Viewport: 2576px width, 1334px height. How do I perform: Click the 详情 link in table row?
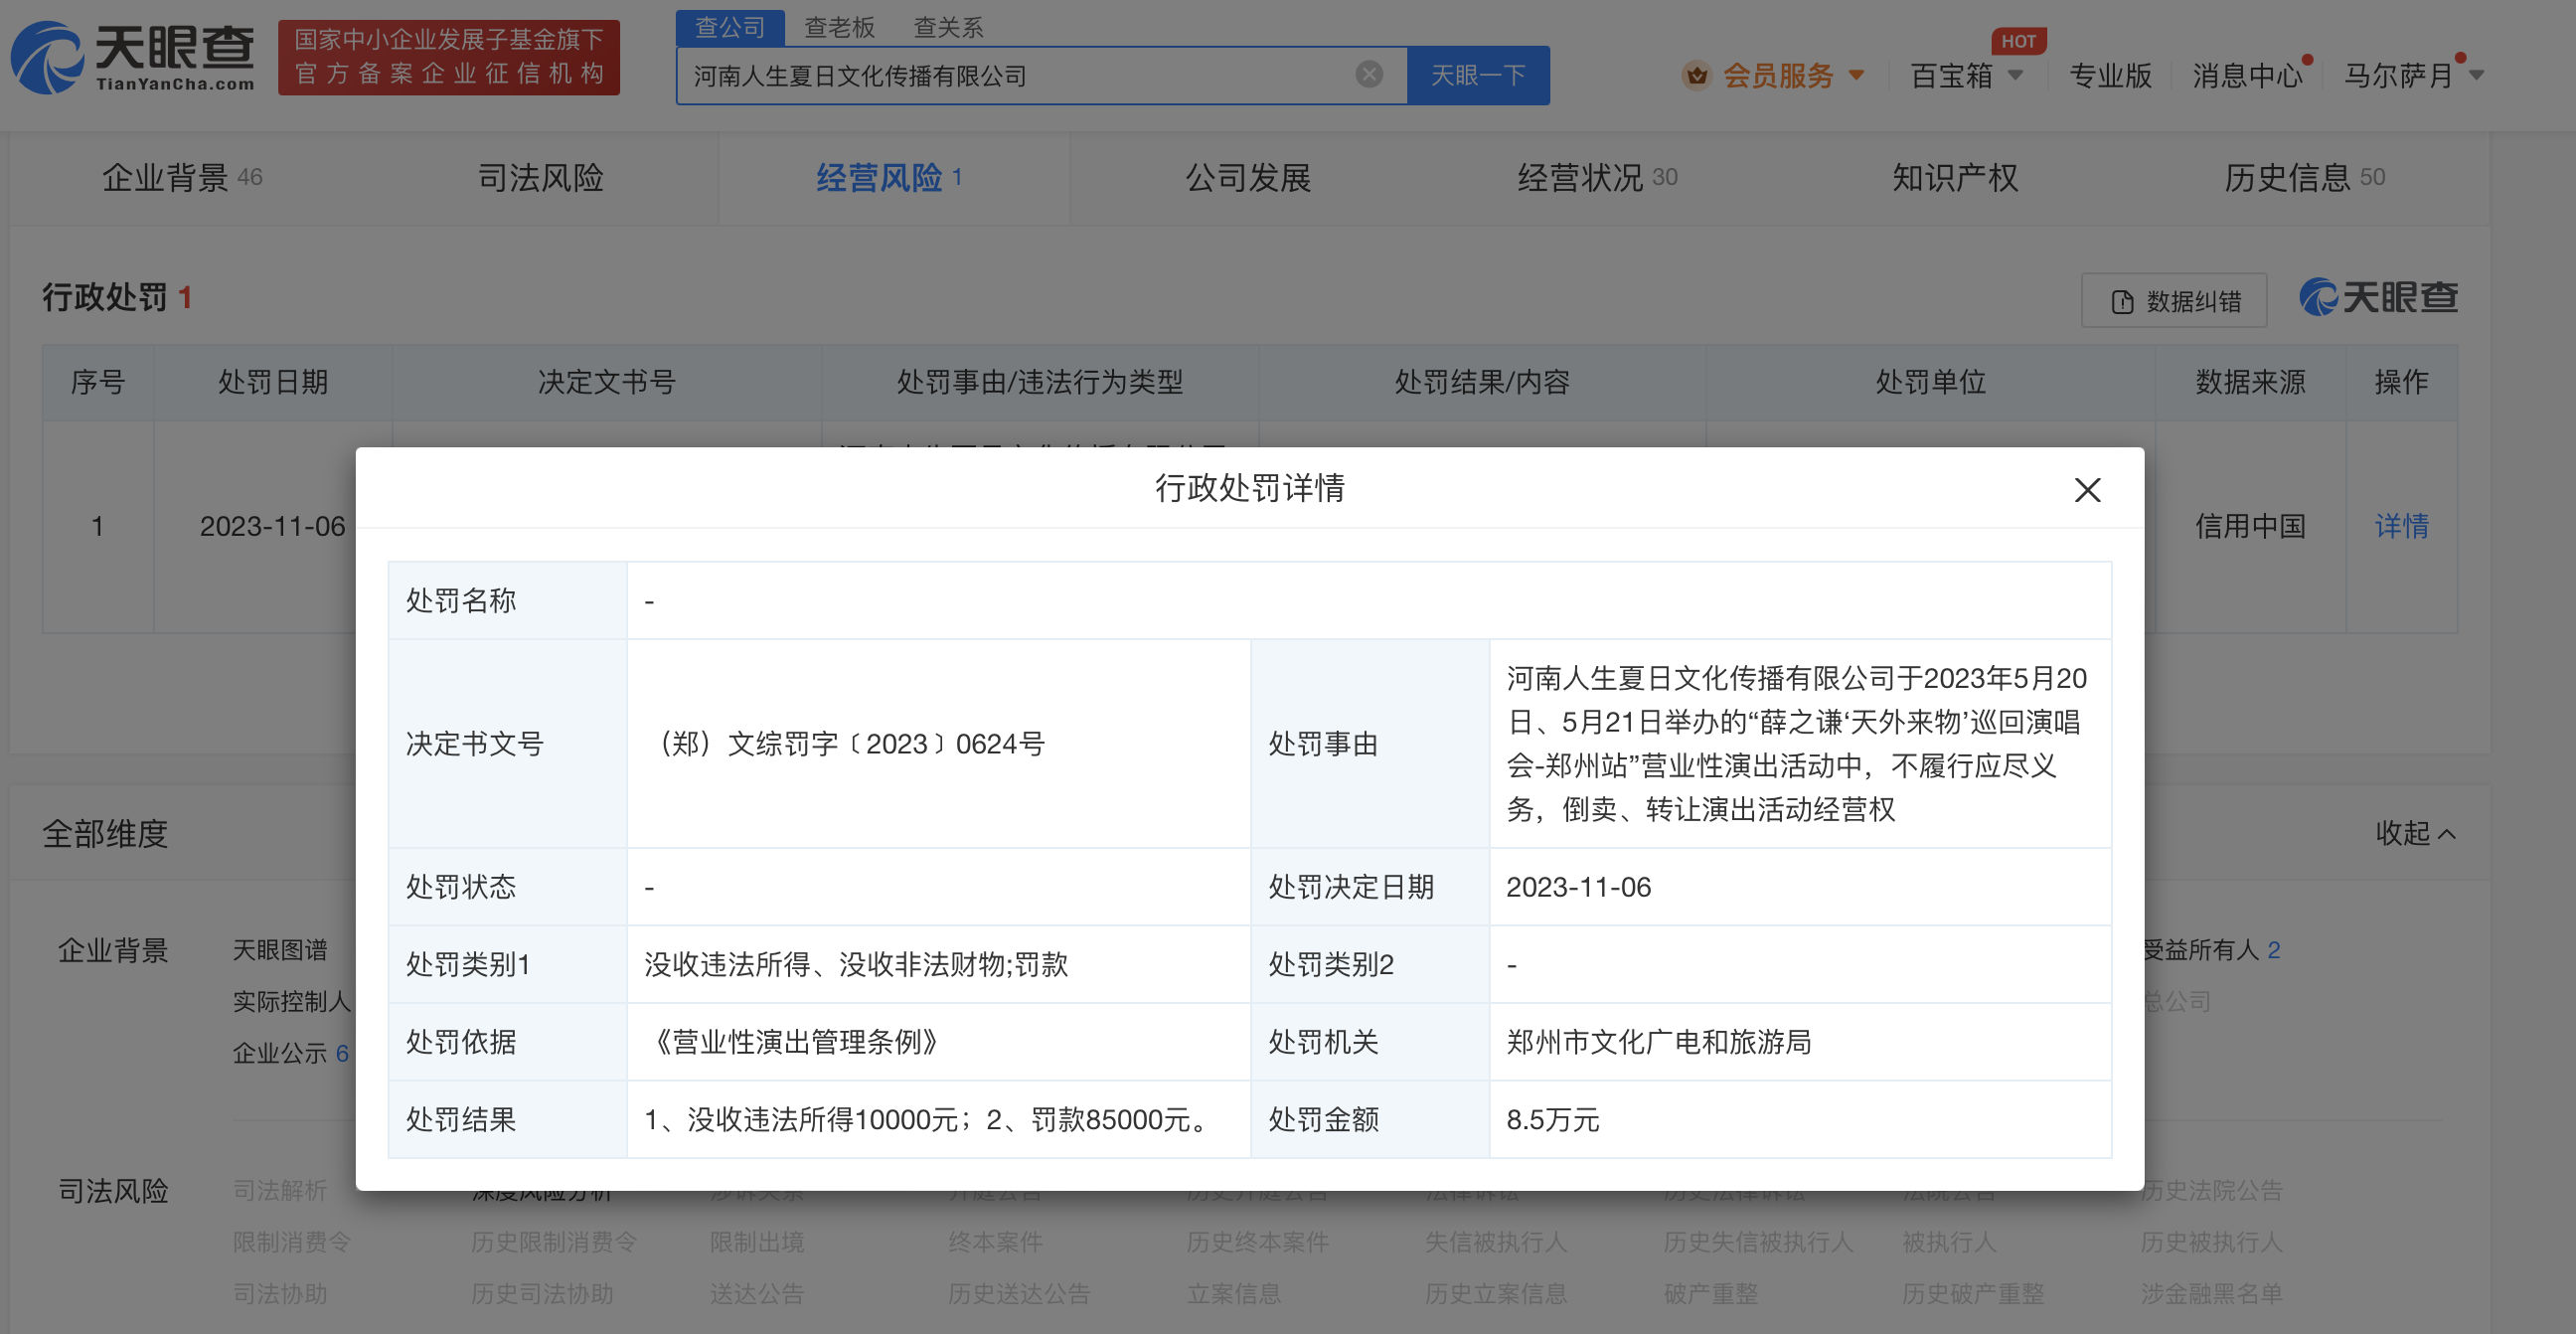(x=2401, y=526)
